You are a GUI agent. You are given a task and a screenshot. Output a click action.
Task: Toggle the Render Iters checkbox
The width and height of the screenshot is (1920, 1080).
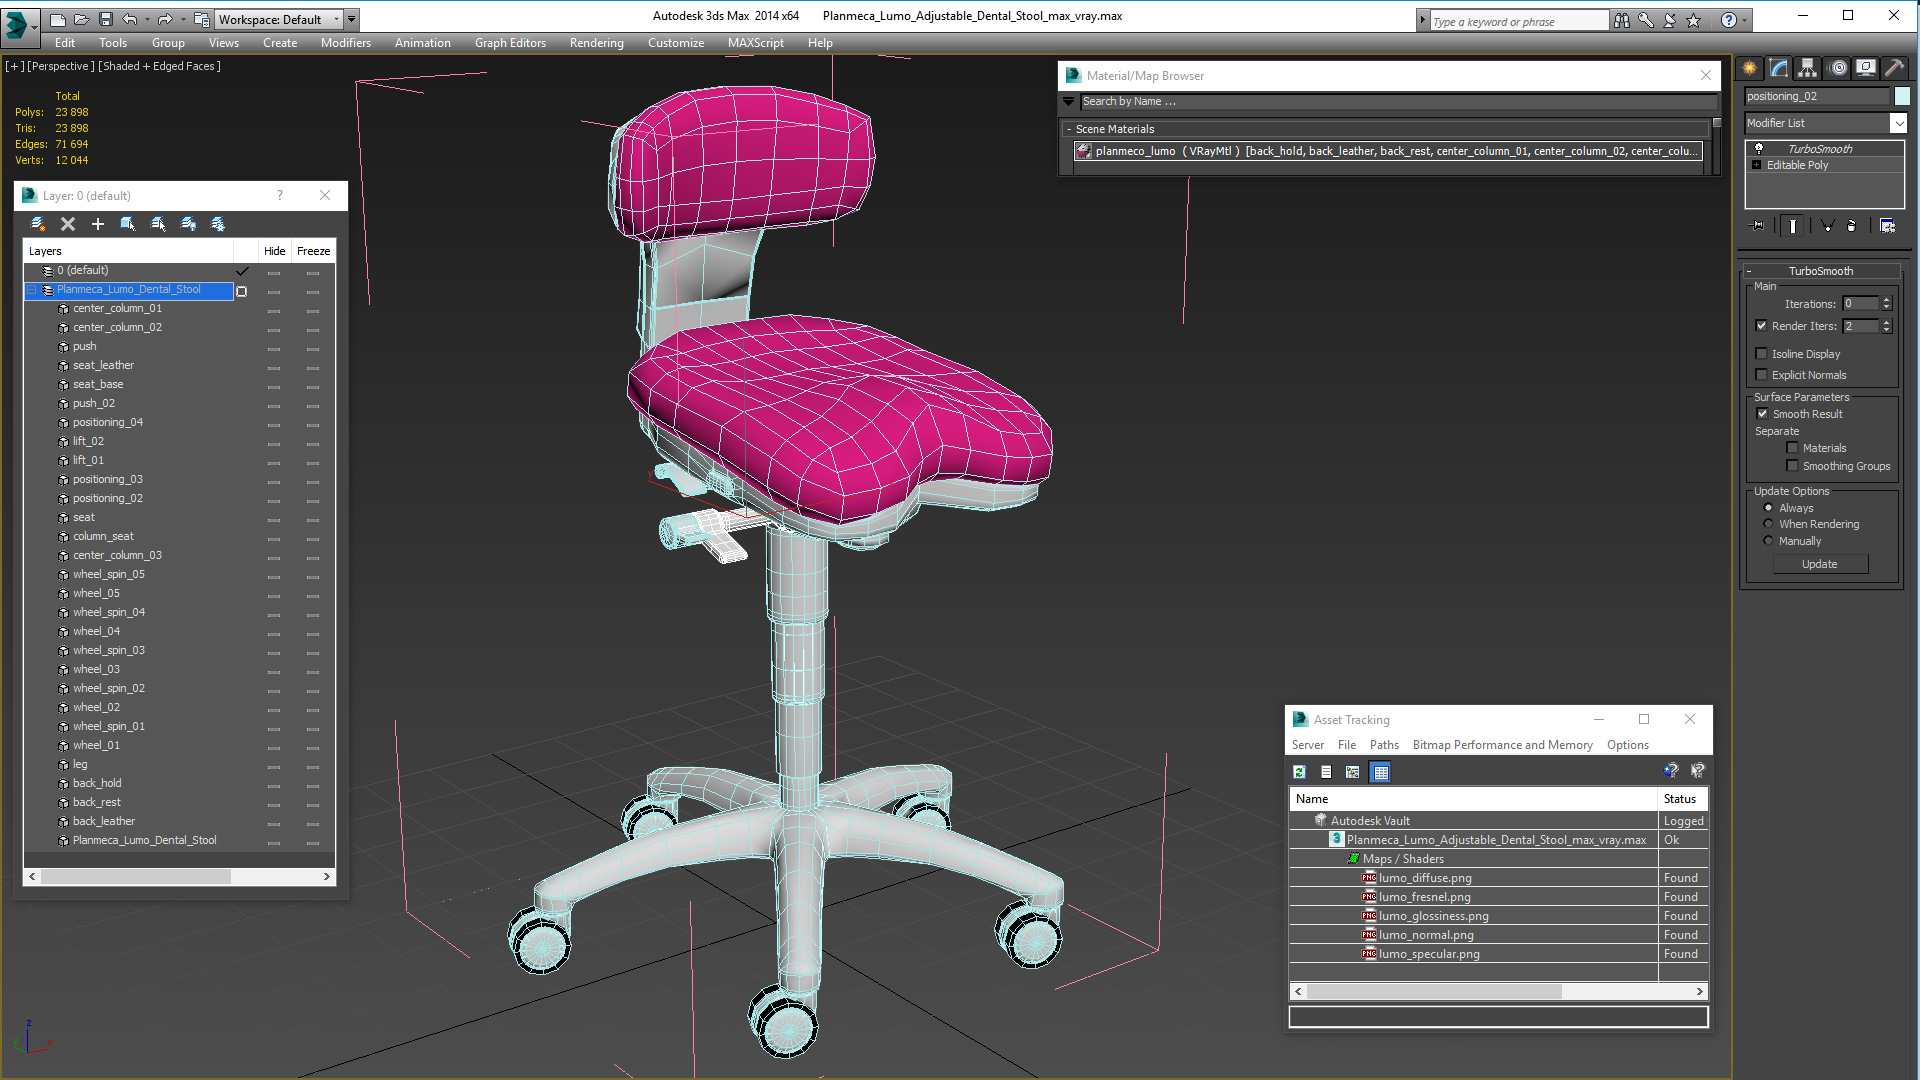pyautogui.click(x=1762, y=326)
